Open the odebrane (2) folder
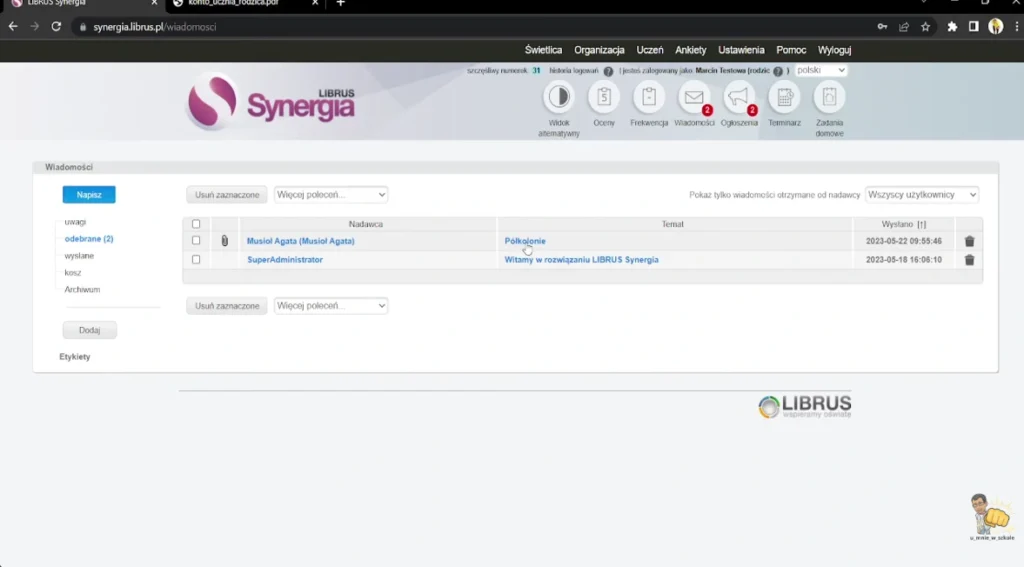The height and width of the screenshot is (567, 1024). point(89,239)
